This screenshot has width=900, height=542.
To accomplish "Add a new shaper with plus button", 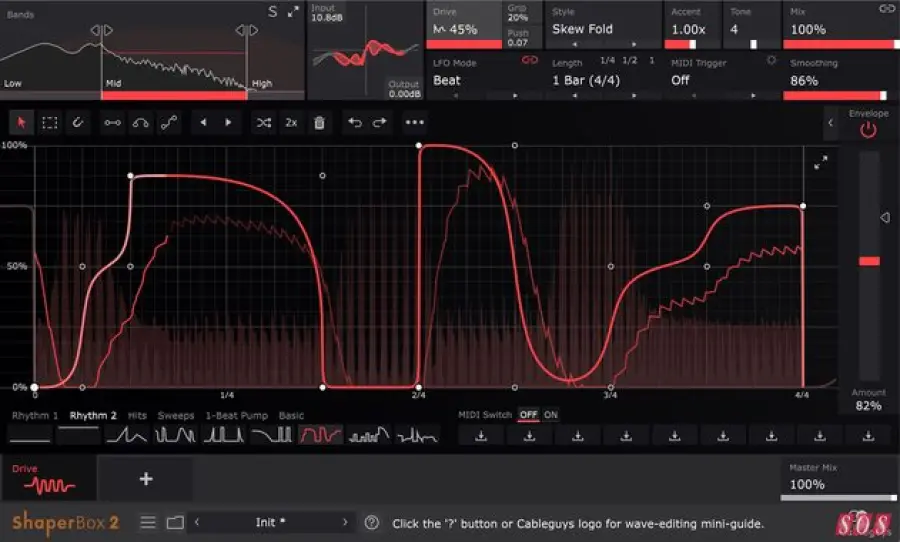I will click(146, 478).
